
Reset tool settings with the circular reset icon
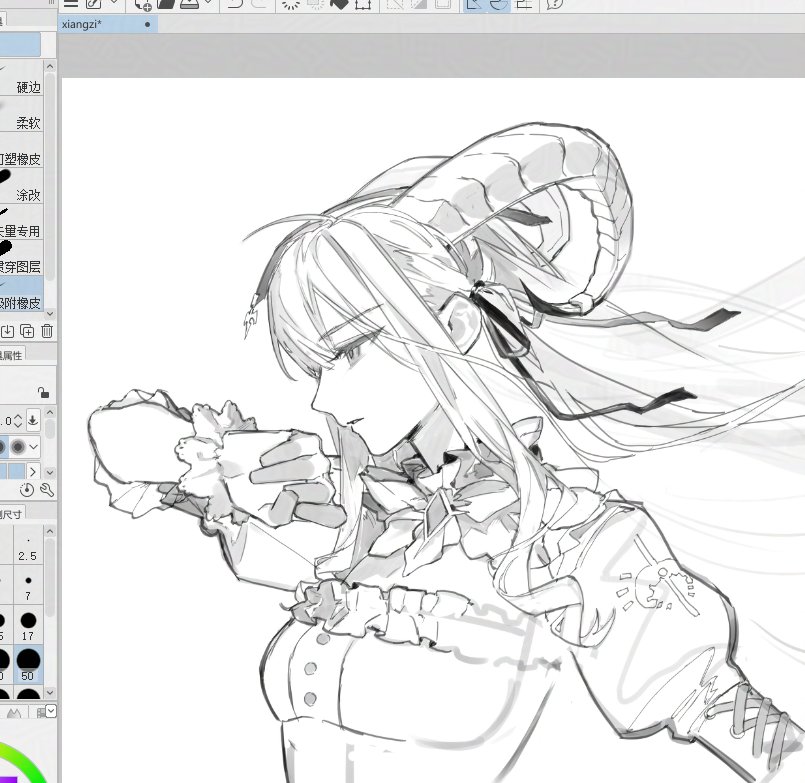[27, 490]
